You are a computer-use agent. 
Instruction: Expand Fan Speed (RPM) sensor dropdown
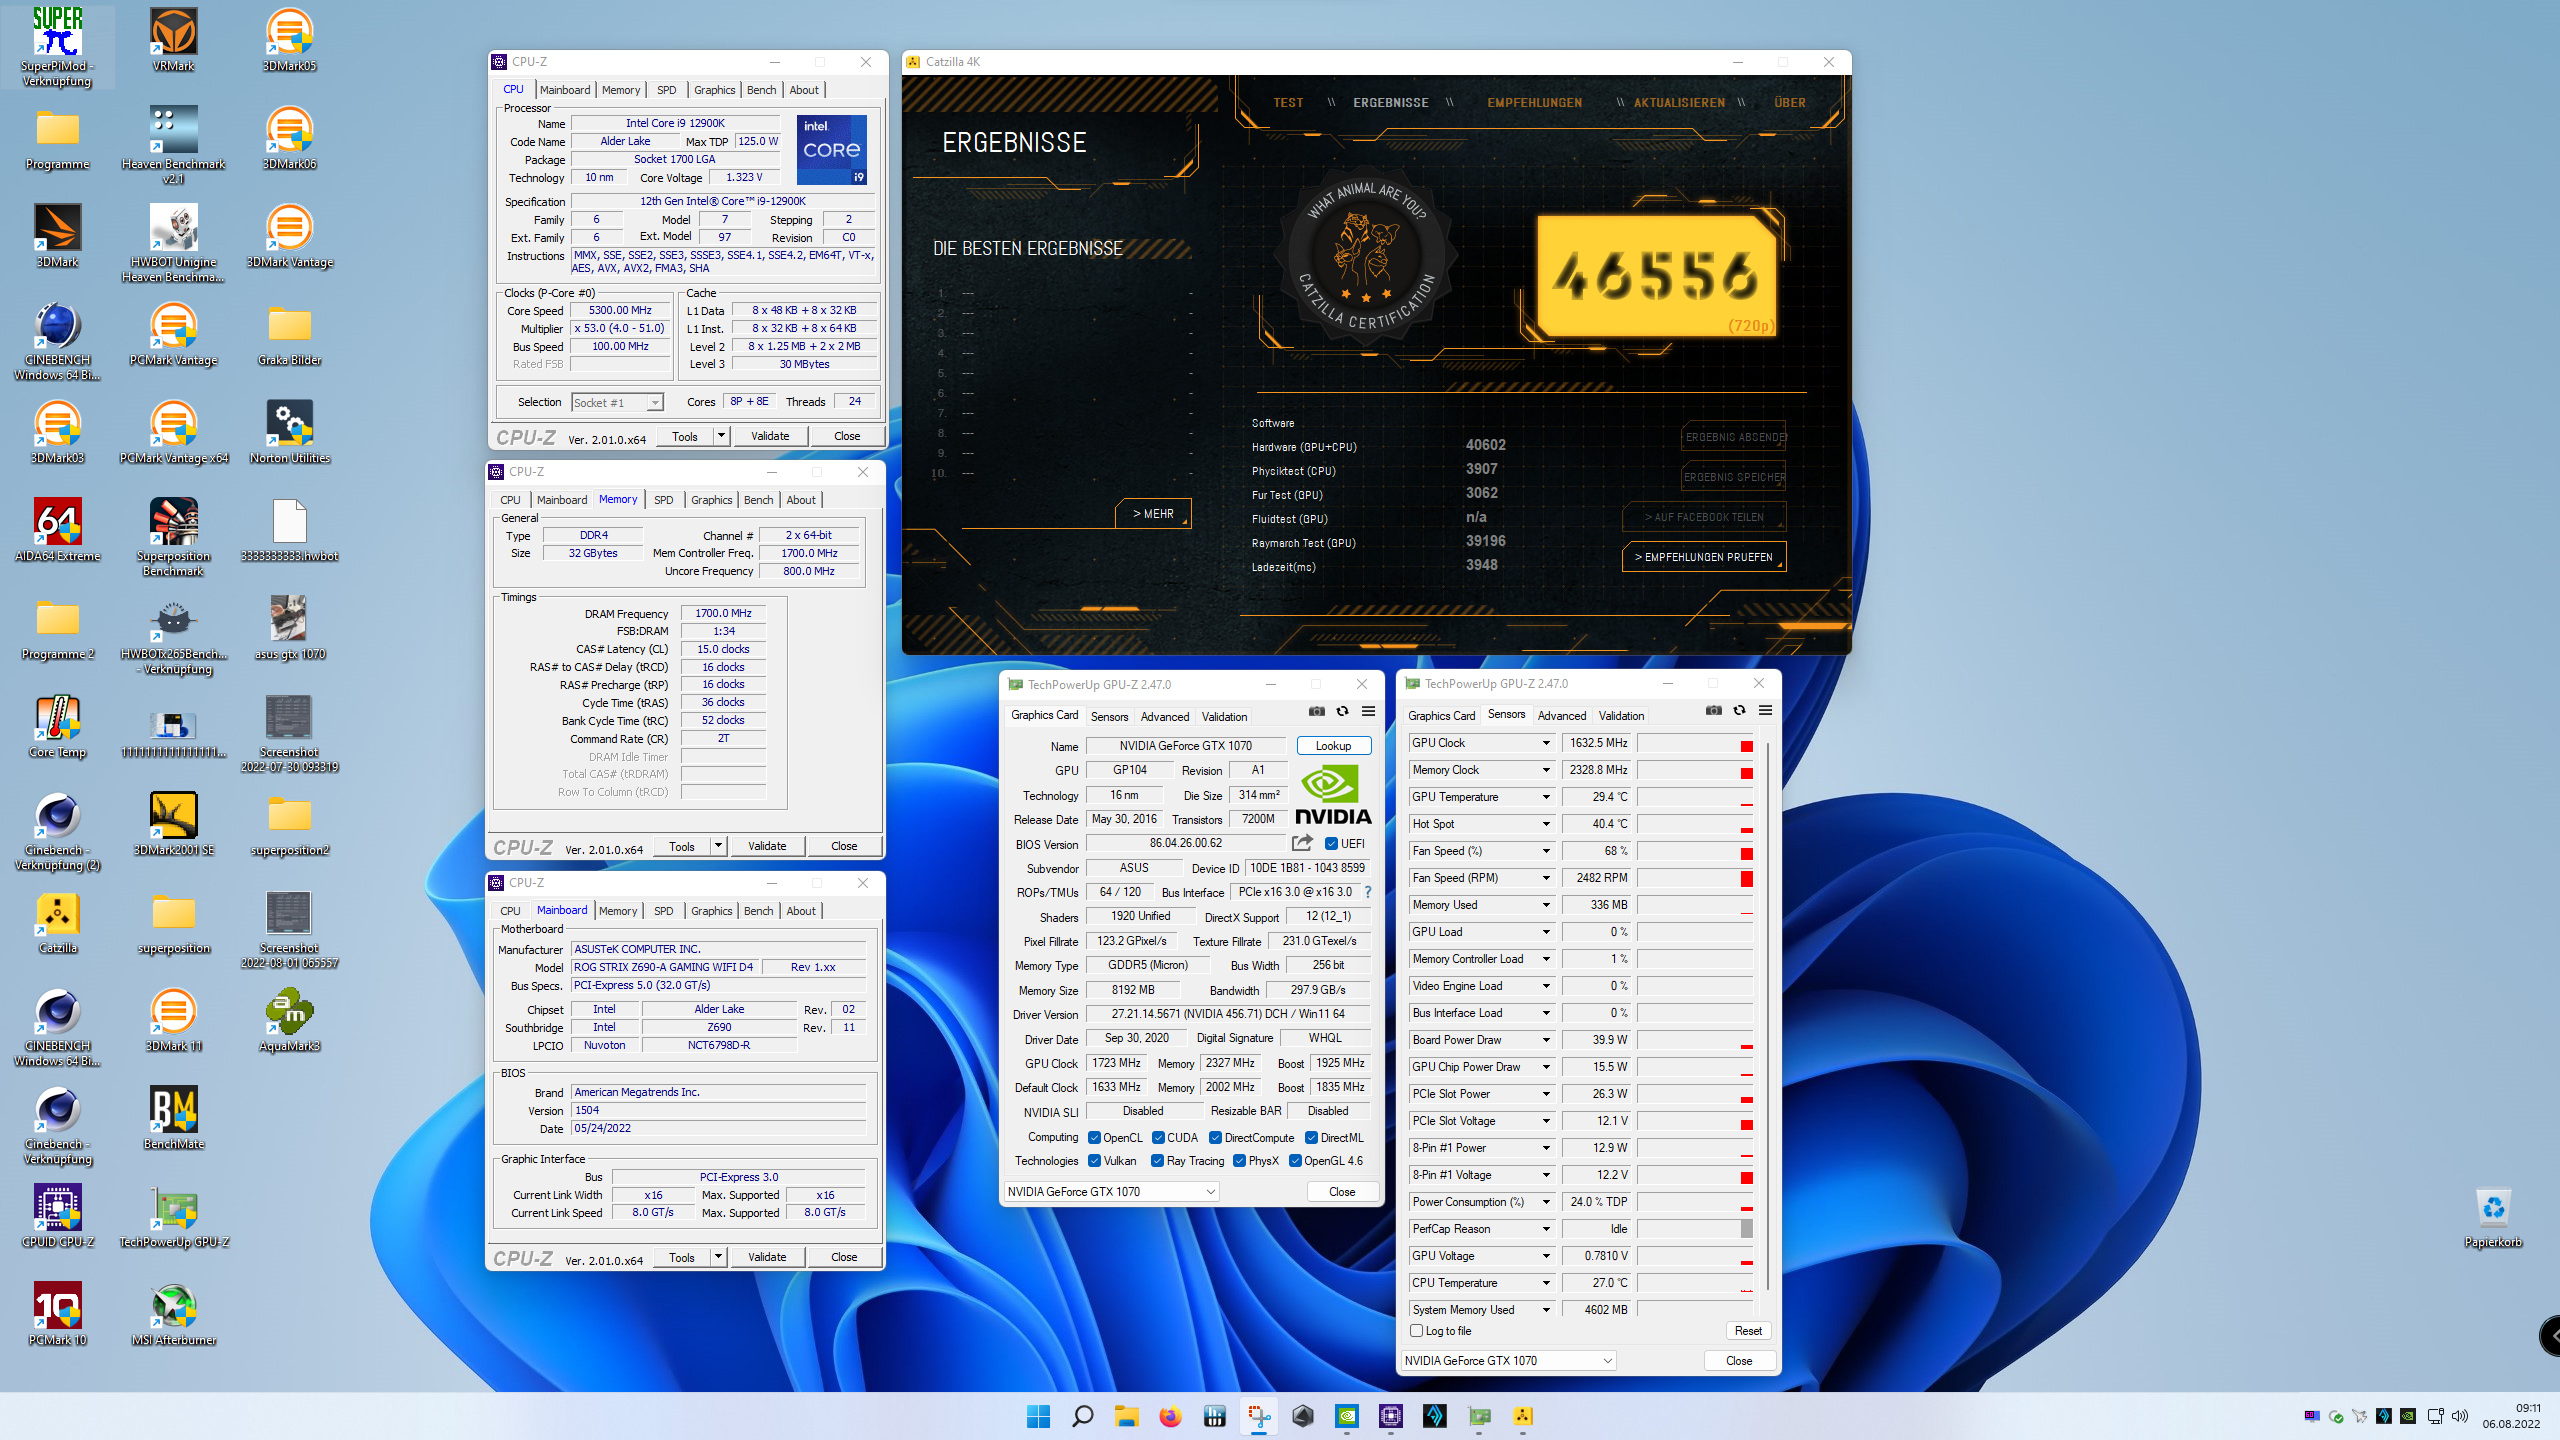click(x=1546, y=878)
